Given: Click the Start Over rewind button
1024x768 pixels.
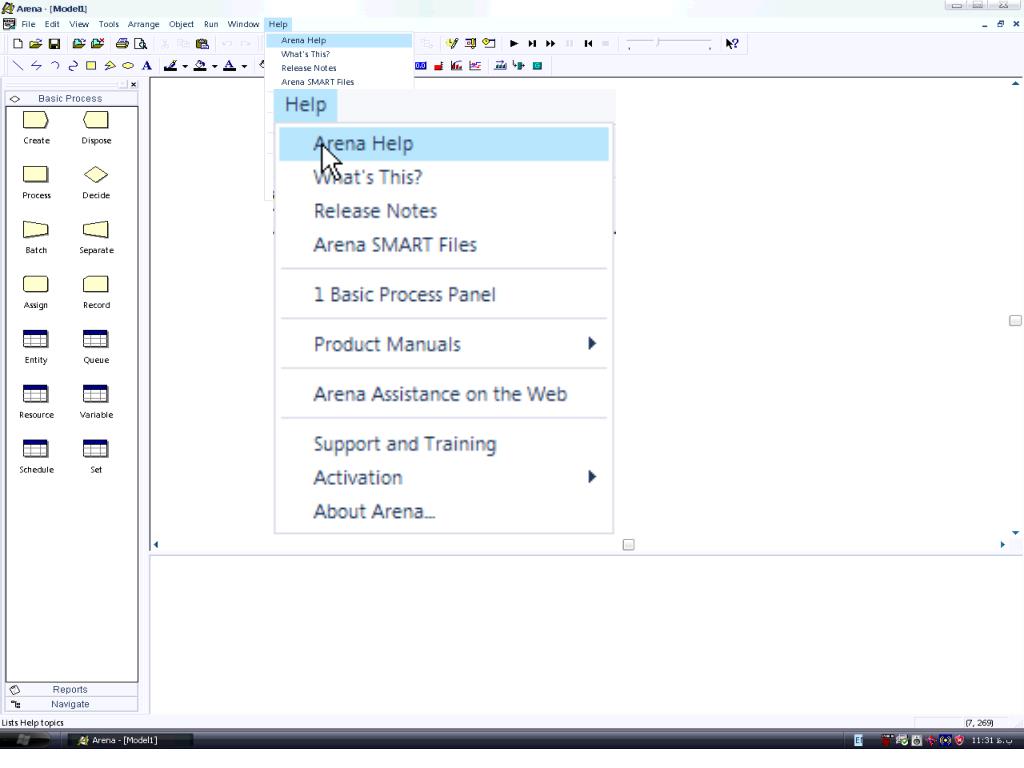Looking at the screenshot, I should (x=588, y=44).
